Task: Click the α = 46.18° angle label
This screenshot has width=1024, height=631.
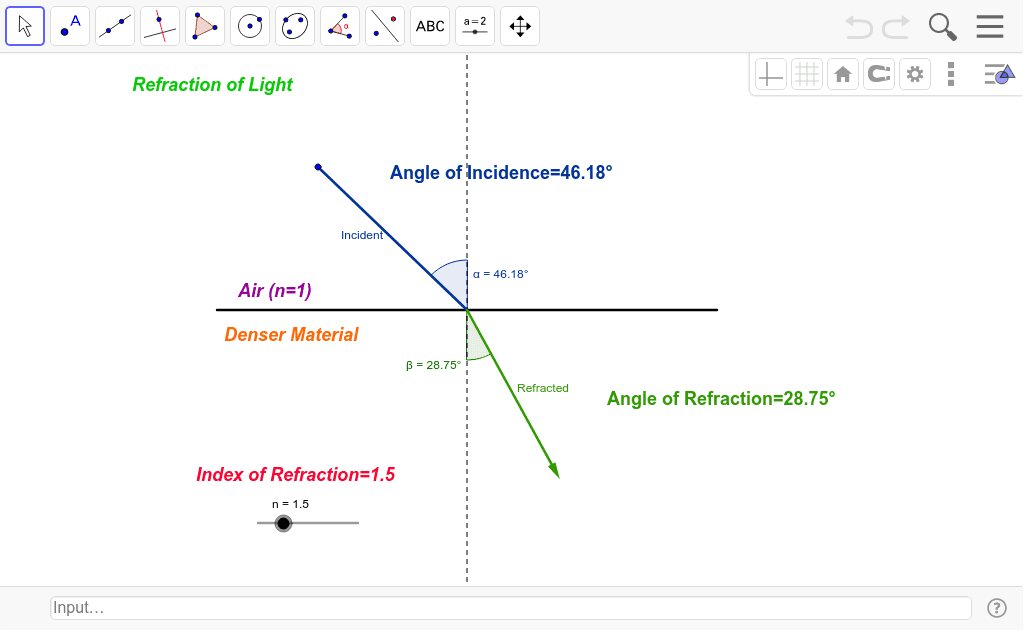Action: tap(501, 274)
